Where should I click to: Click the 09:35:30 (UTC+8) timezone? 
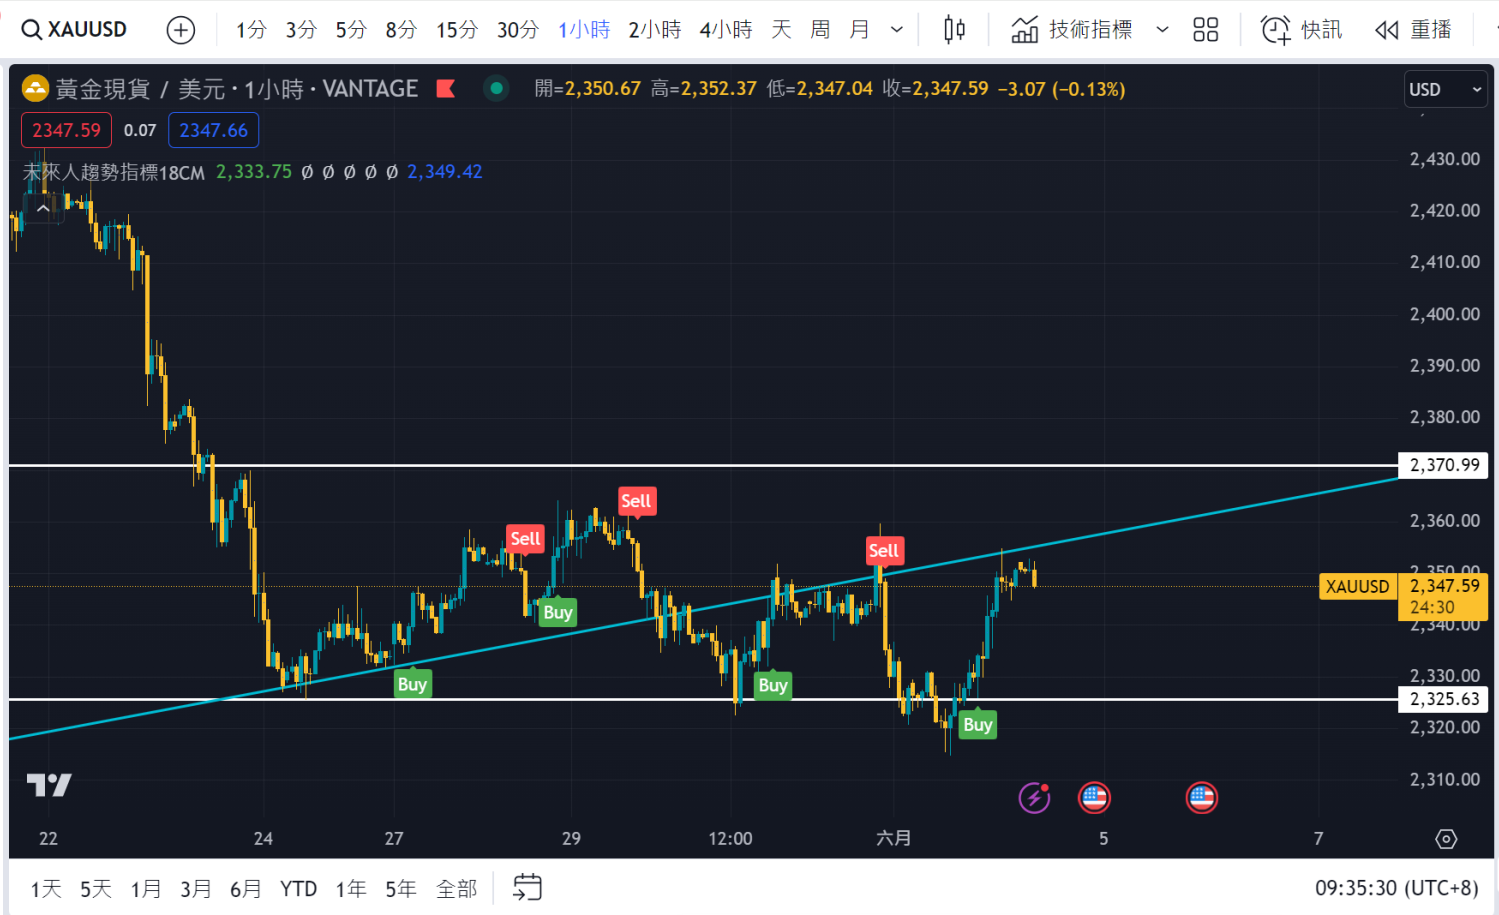(x=1397, y=888)
